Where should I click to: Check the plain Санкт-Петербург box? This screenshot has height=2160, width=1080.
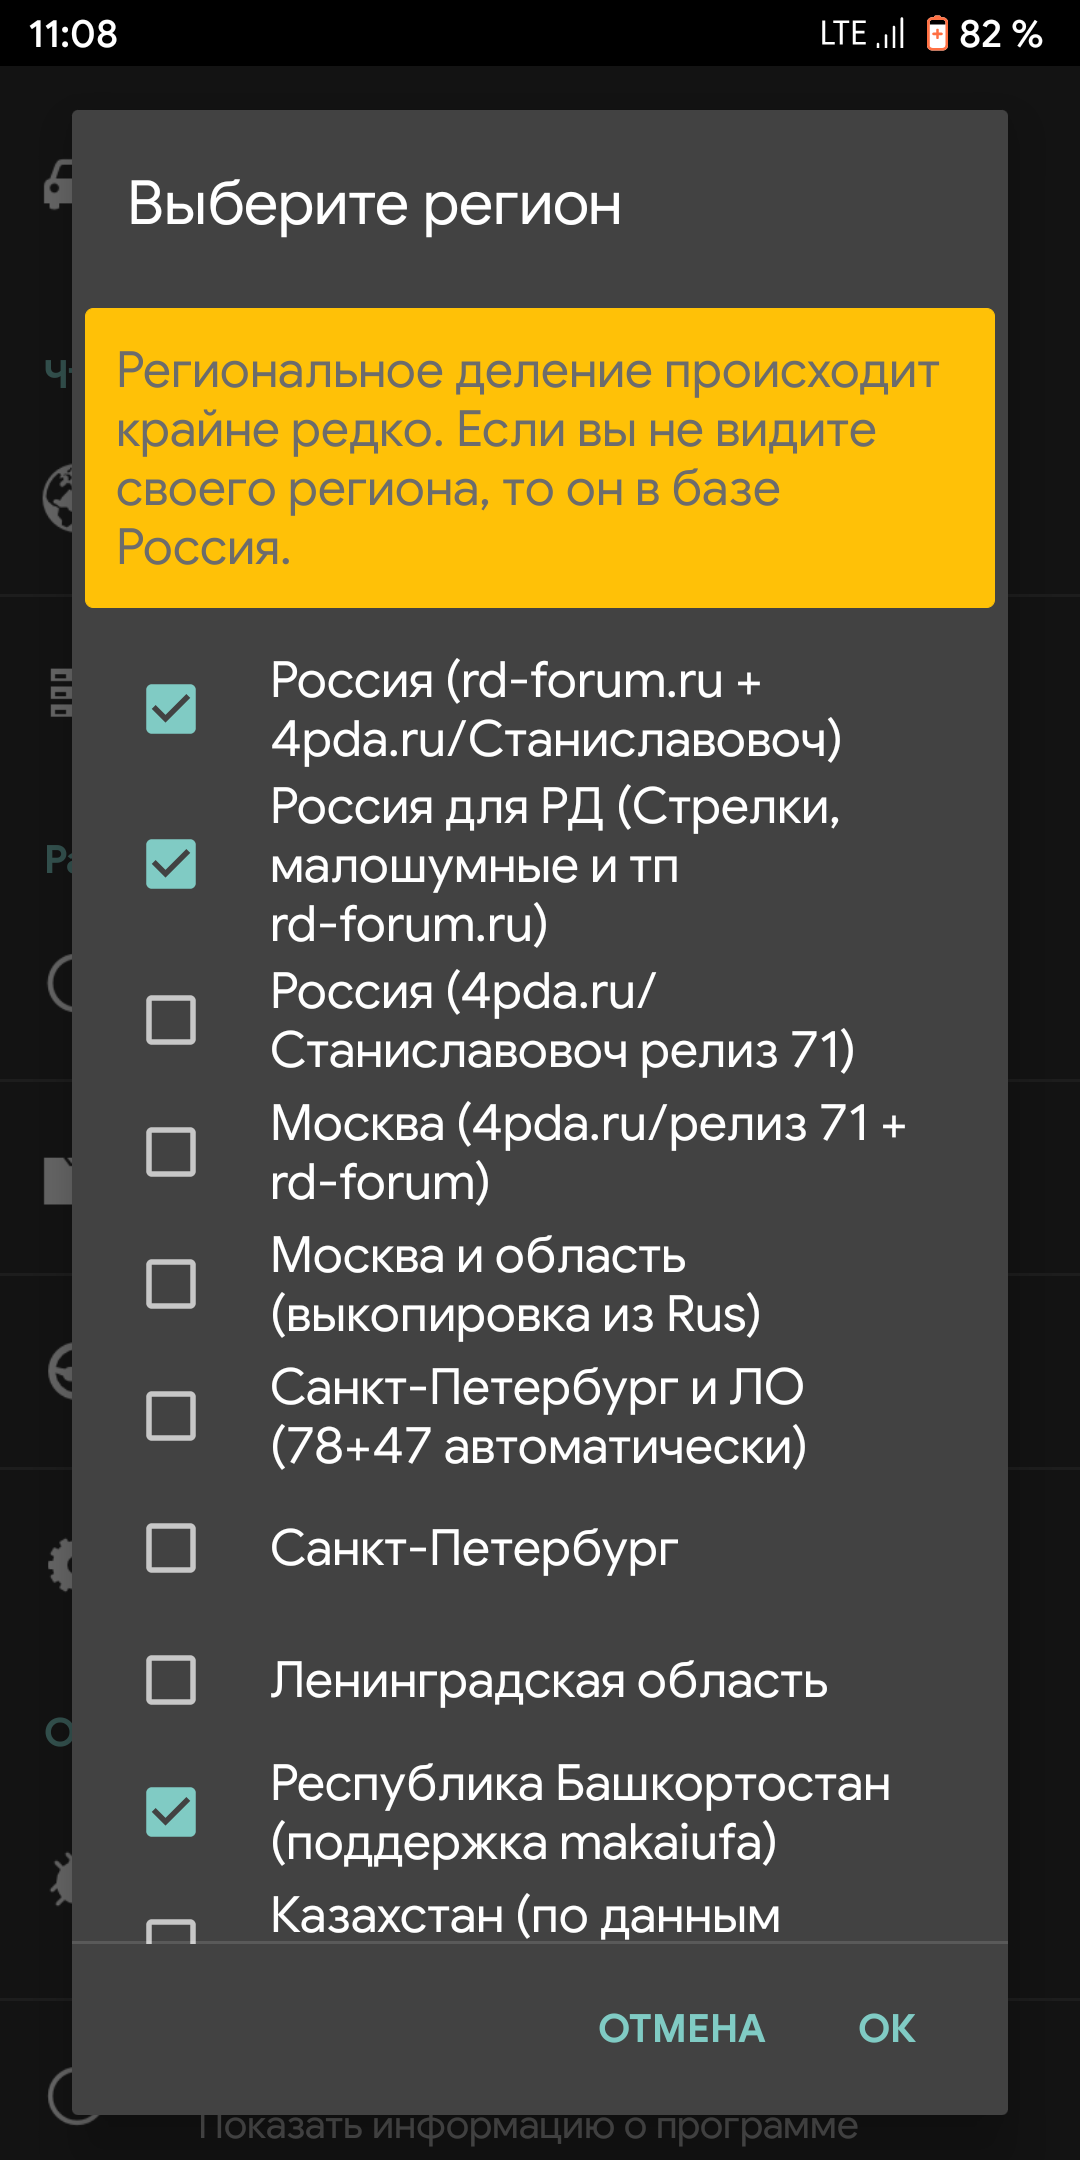click(171, 1548)
